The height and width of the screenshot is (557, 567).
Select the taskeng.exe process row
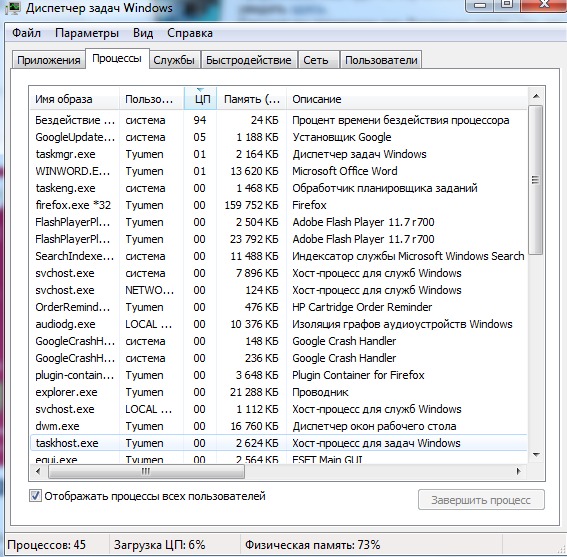pos(278,188)
